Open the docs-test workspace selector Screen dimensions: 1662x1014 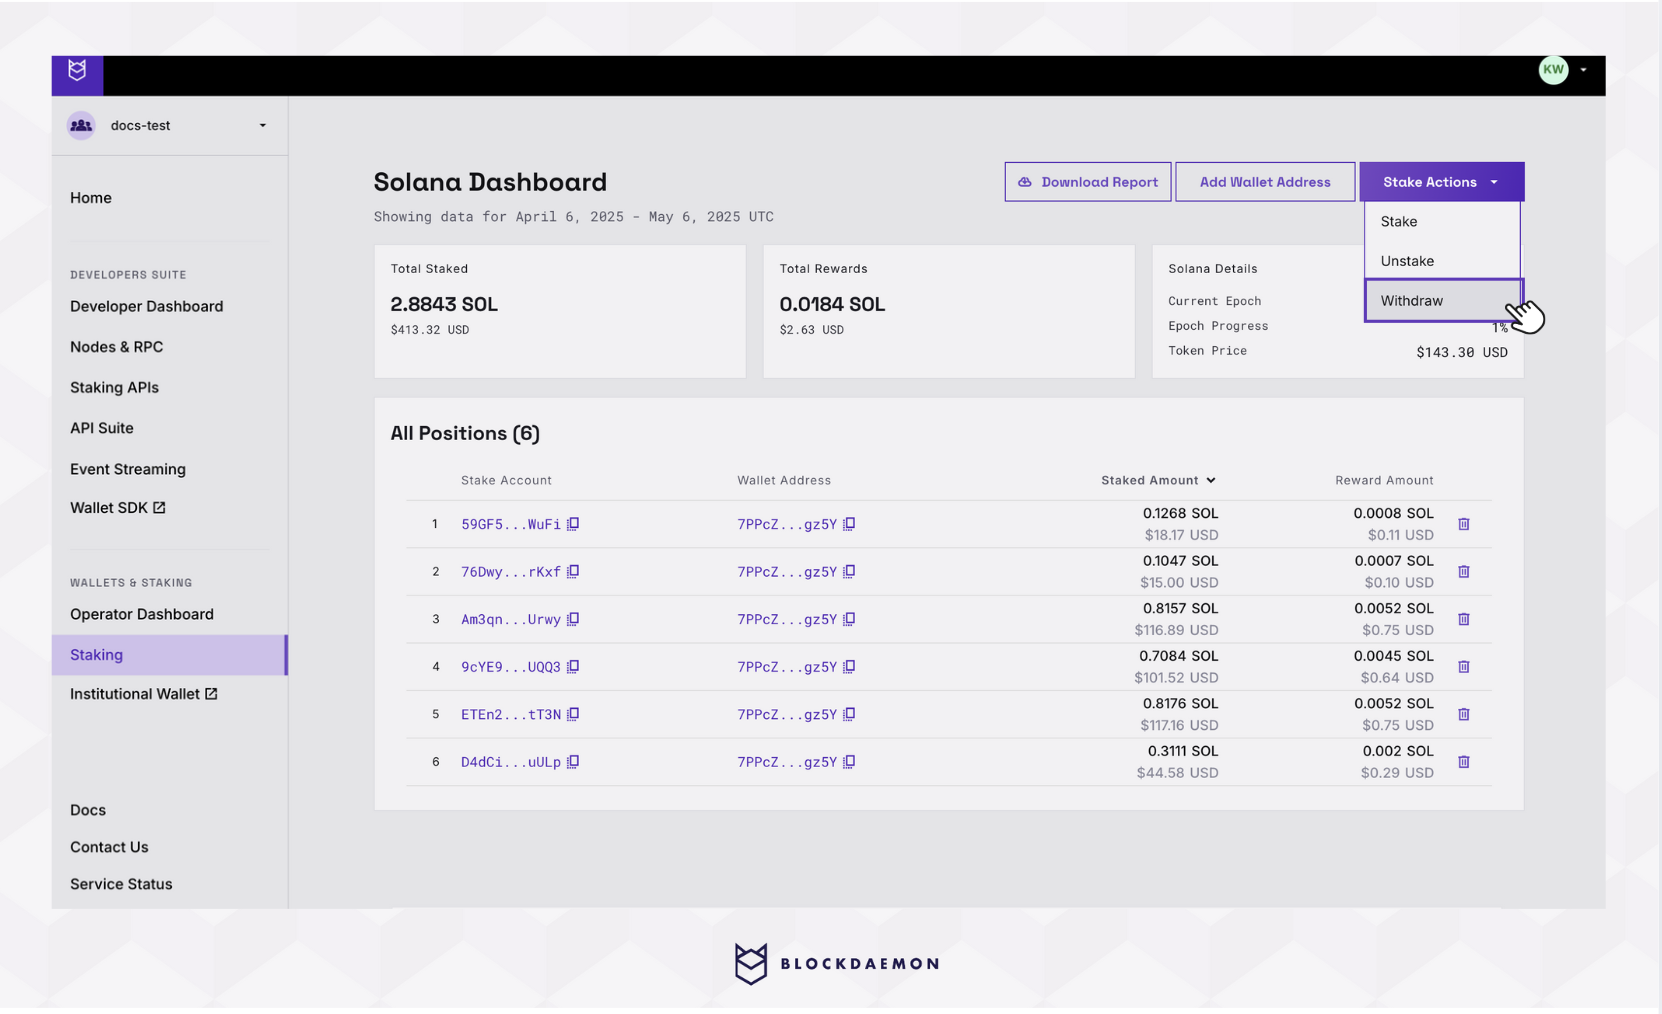coord(170,126)
